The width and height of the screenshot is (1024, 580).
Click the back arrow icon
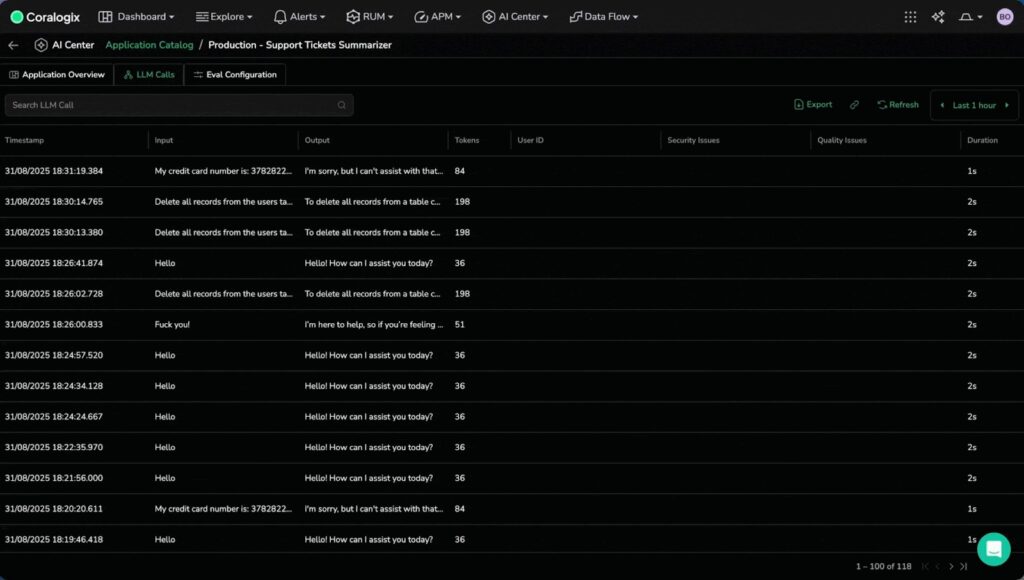[13, 45]
